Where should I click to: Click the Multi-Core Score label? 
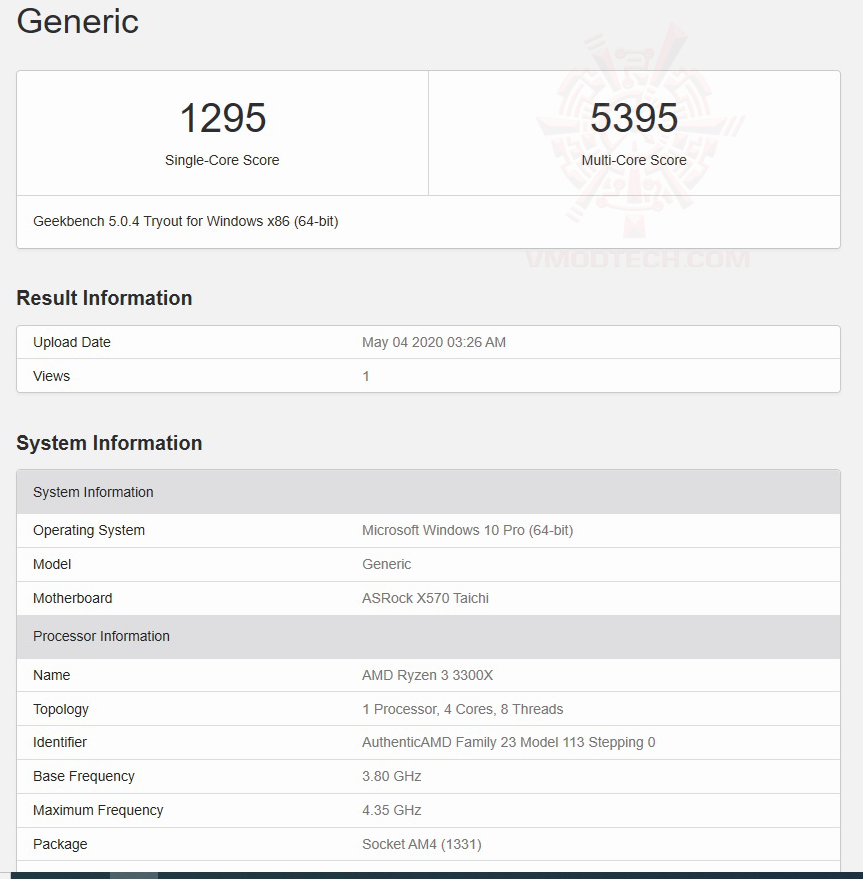[x=634, y=160]
